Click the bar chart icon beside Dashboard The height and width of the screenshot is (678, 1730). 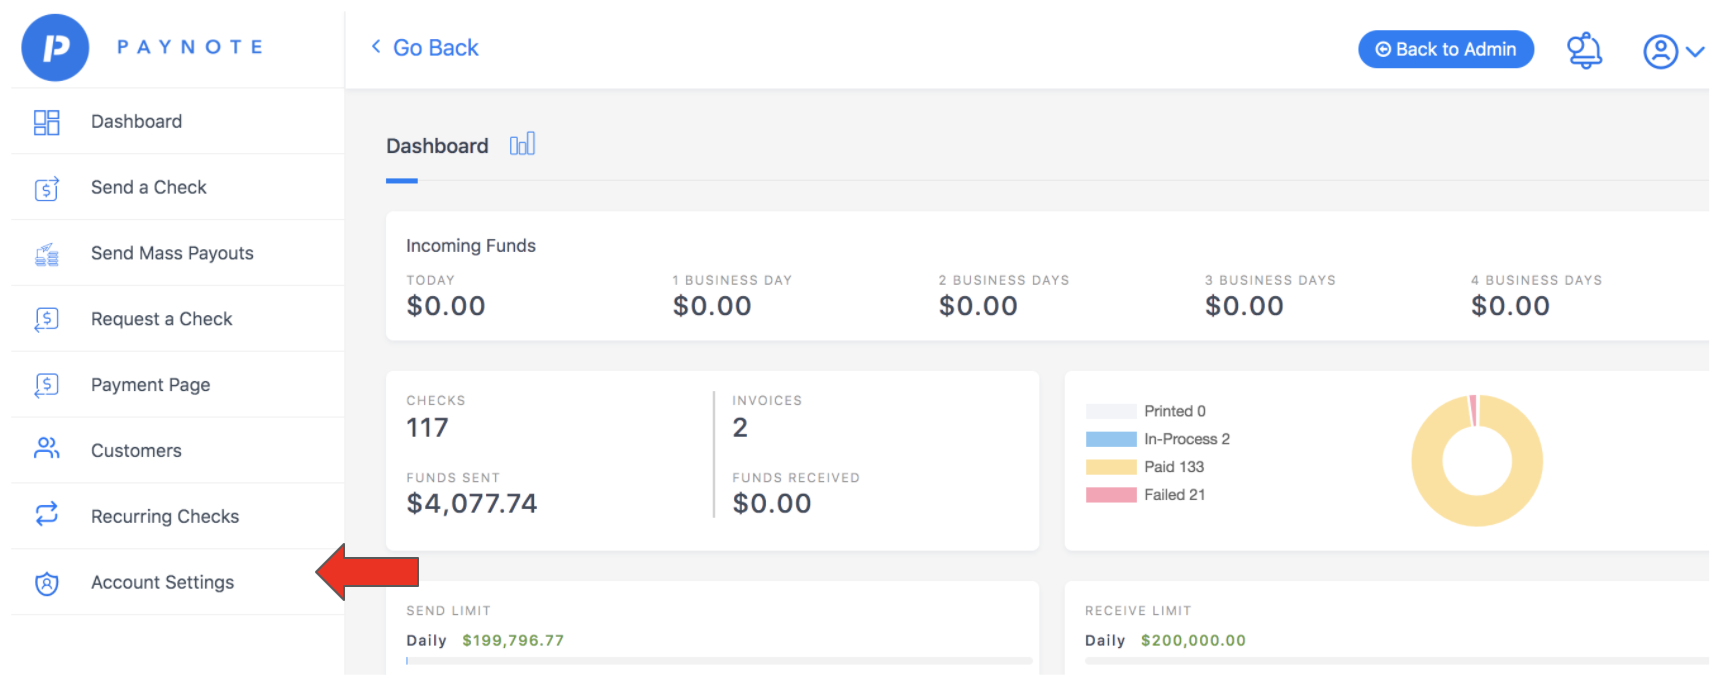[x=522, y=145]
